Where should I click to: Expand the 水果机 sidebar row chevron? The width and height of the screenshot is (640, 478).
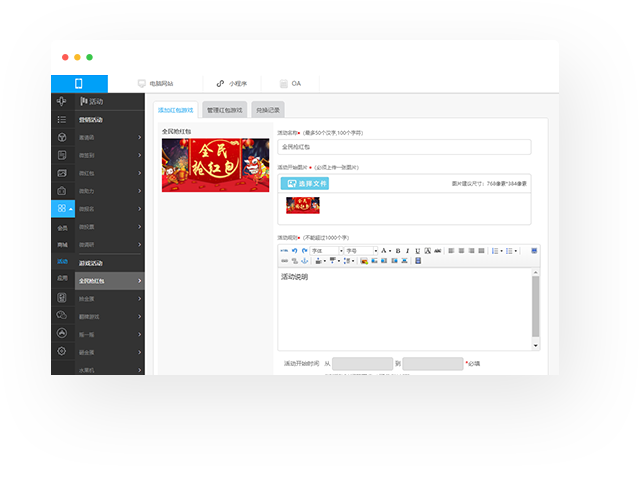(x=140, y=370)
